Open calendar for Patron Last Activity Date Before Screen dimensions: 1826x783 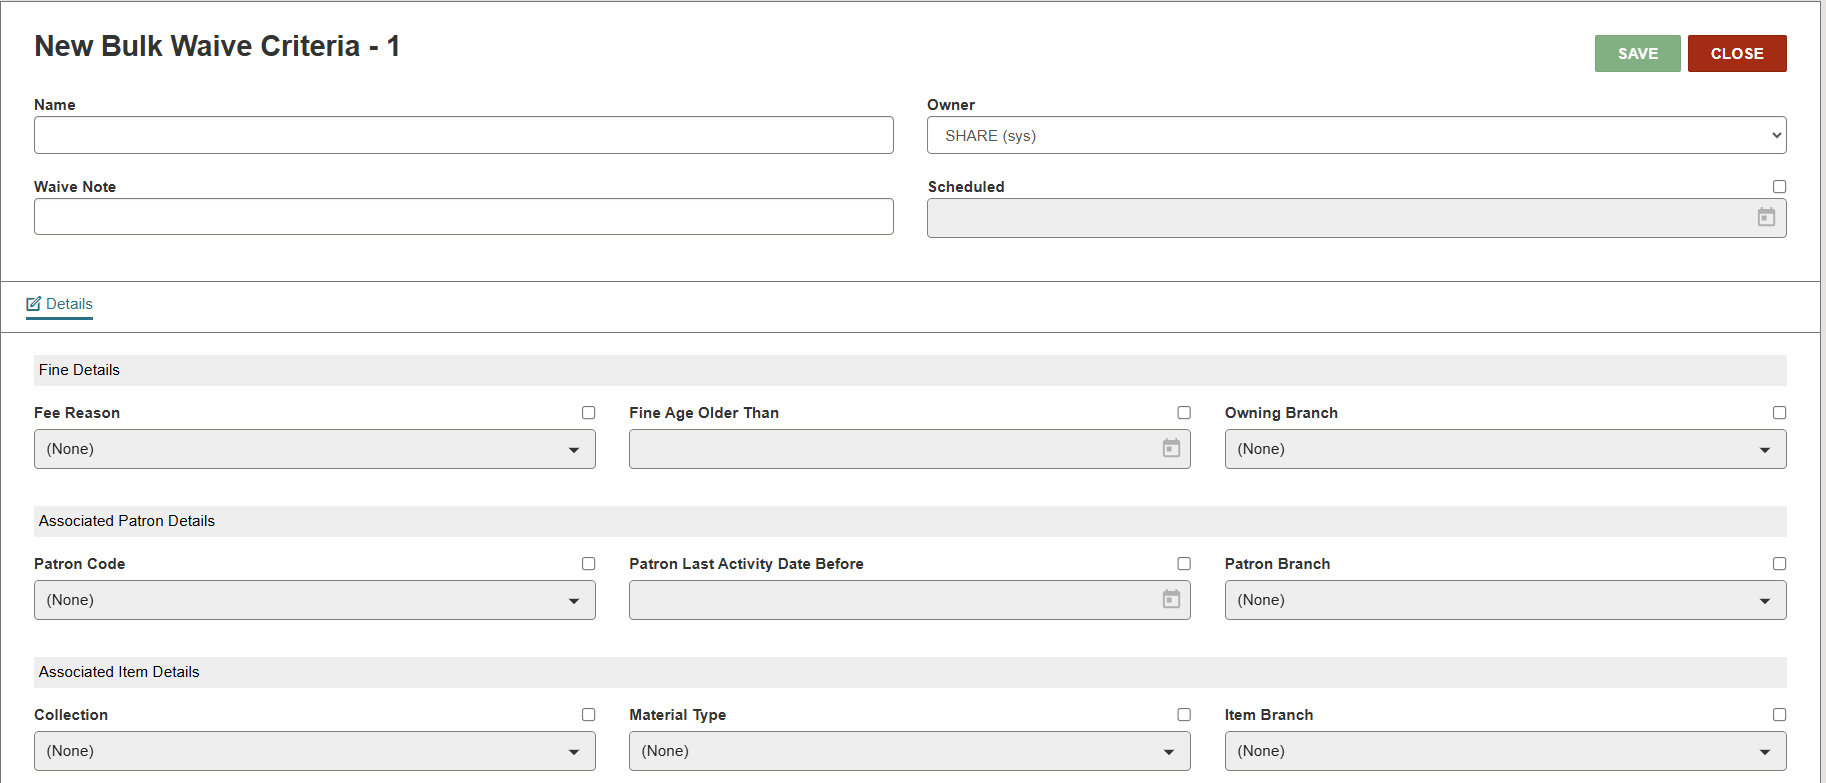[x=1171, y=600]
